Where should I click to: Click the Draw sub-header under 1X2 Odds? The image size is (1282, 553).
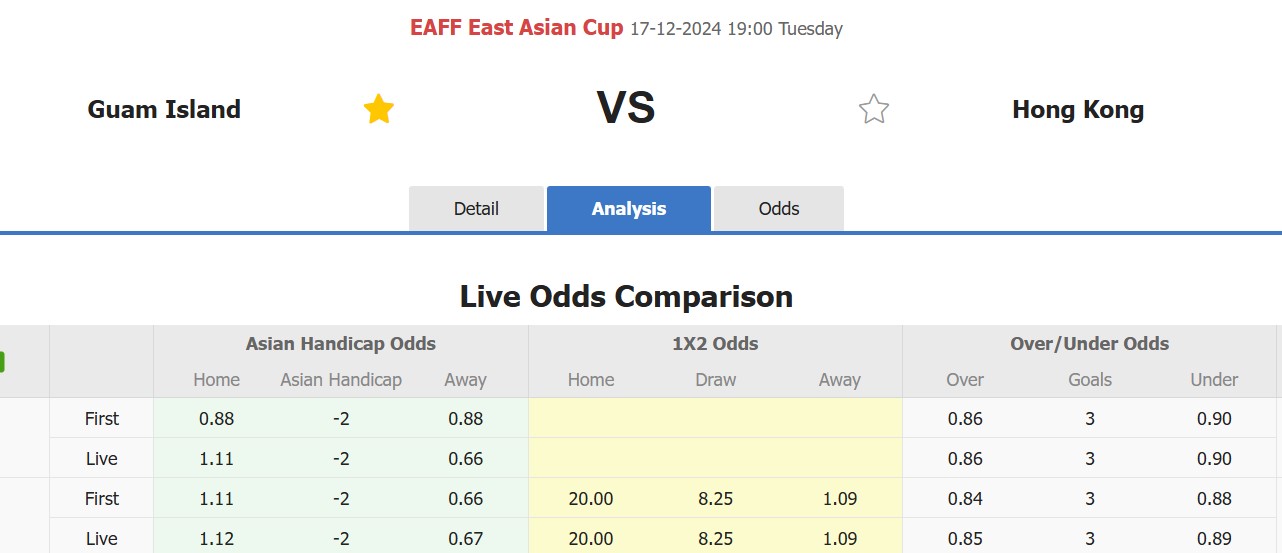click(x=715, y=380)
